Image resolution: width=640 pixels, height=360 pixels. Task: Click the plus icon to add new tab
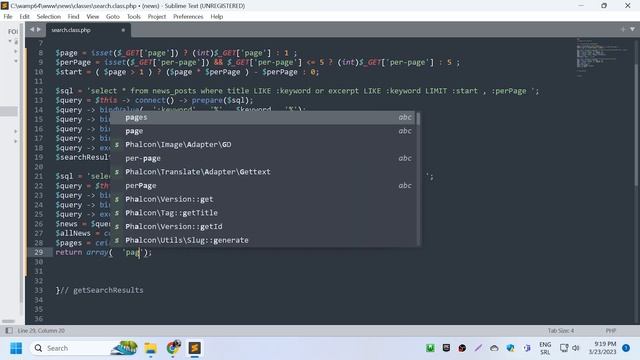[622, 29]
